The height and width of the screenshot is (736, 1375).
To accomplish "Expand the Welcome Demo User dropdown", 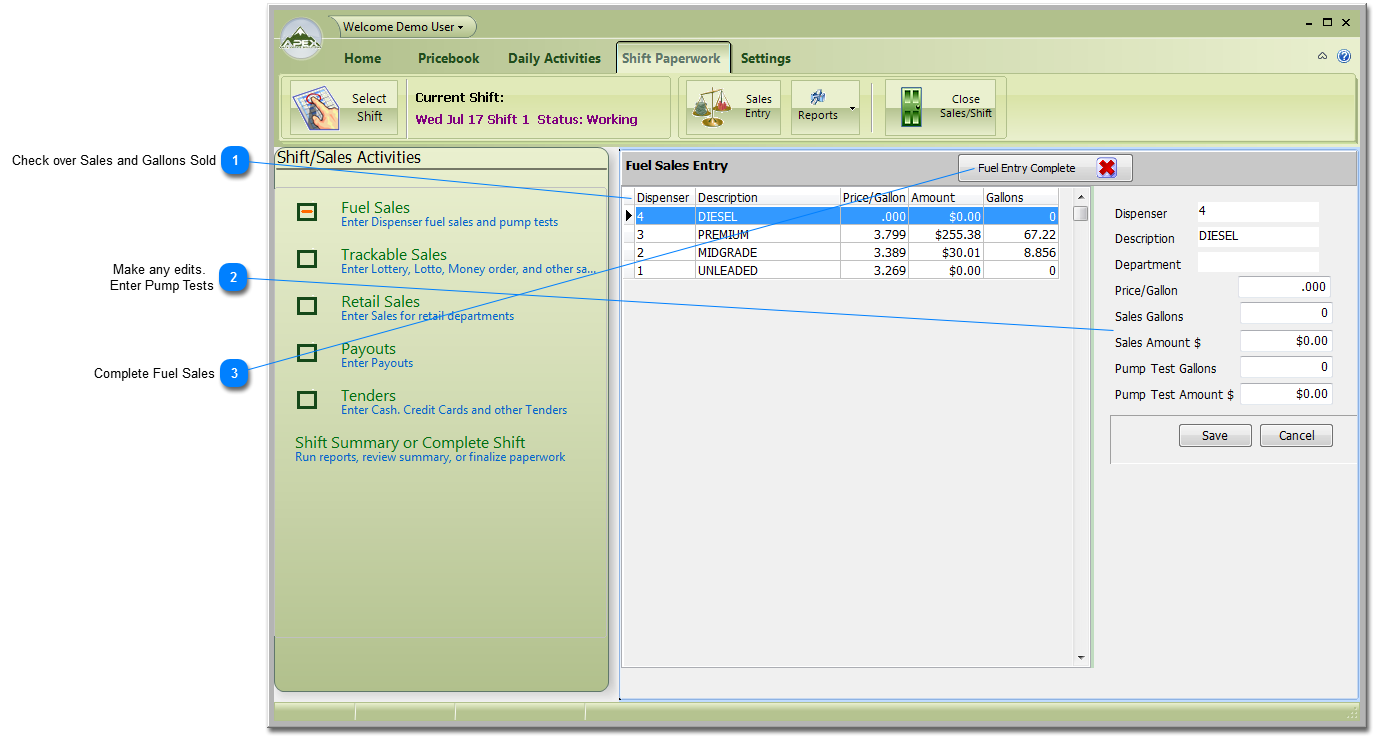I will (404, 27).
